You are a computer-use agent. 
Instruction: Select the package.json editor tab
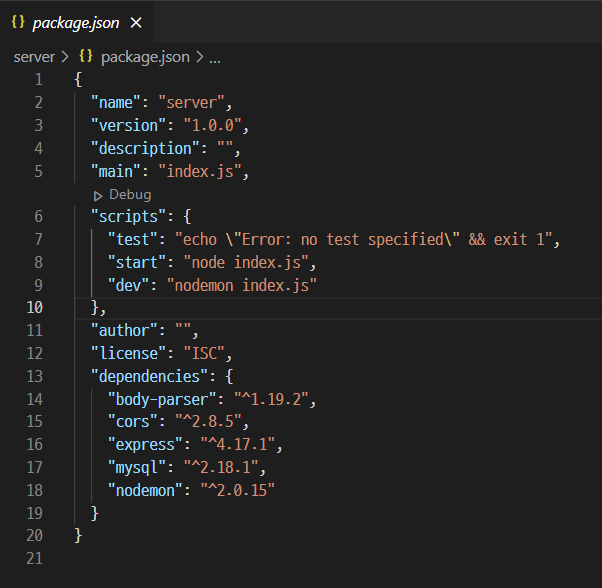76,22
